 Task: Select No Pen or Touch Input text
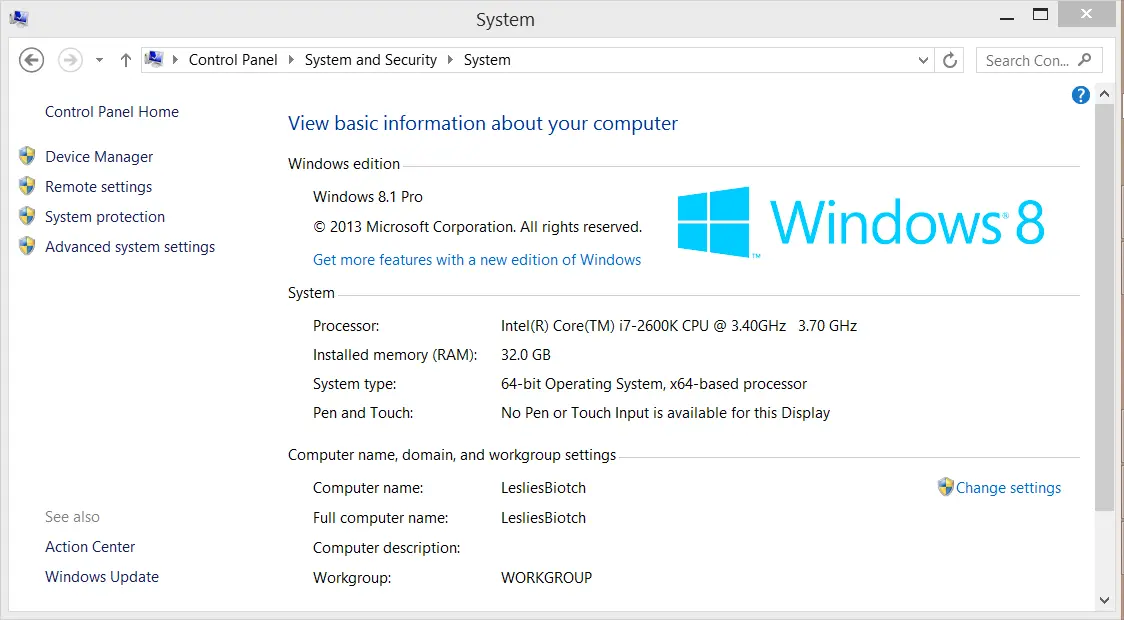pos(665,414)
